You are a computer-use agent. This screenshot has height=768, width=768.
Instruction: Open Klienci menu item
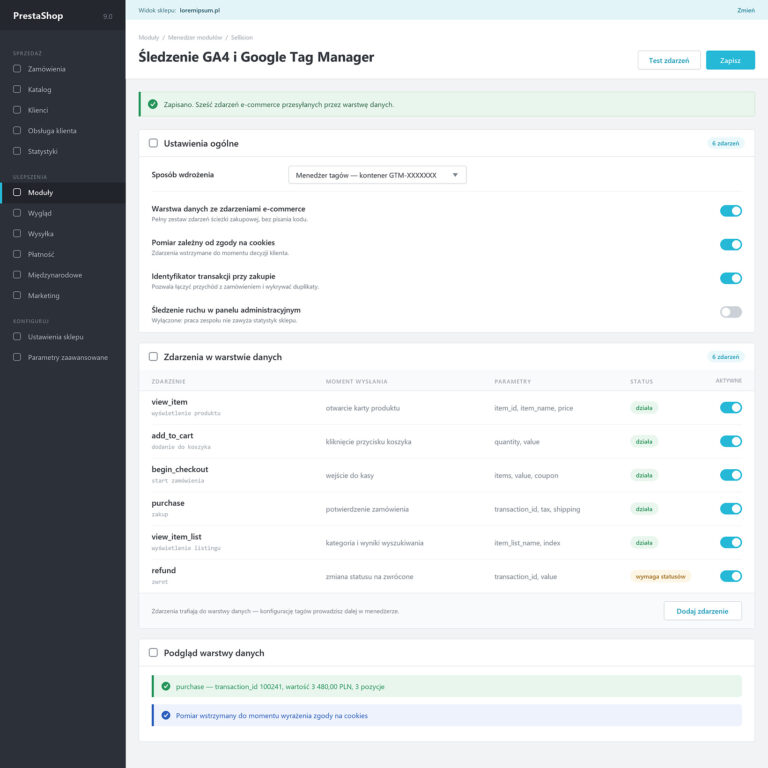click(63, 110)
